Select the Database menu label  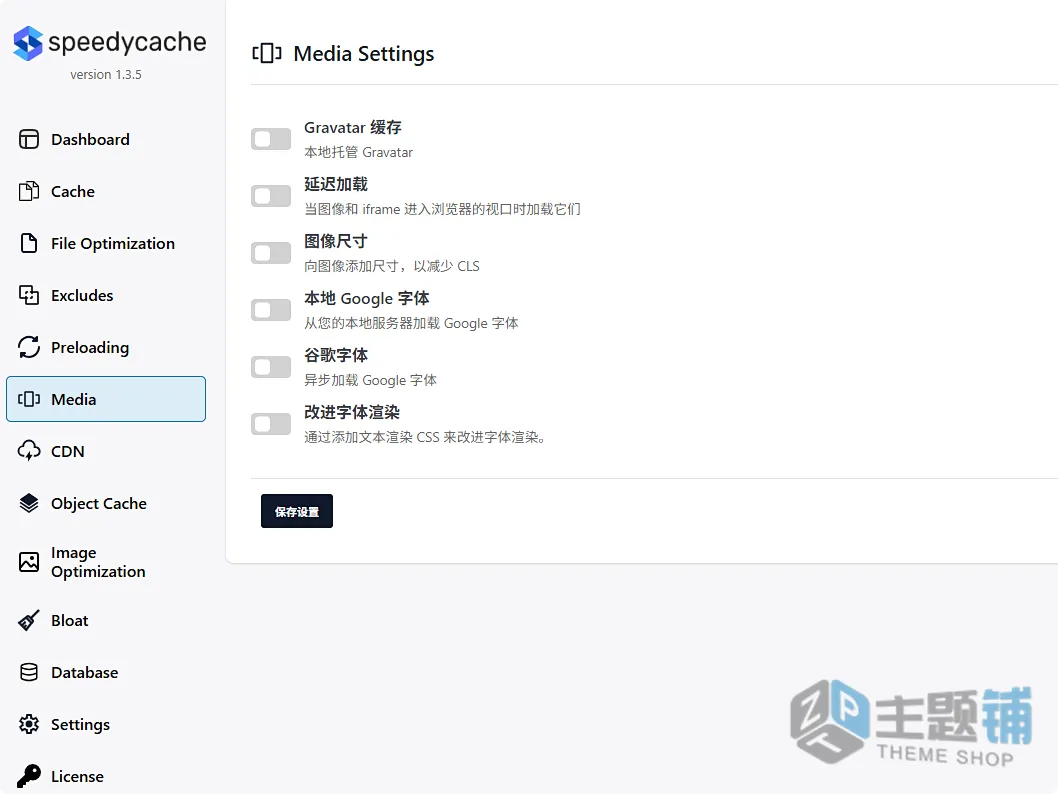84,672
